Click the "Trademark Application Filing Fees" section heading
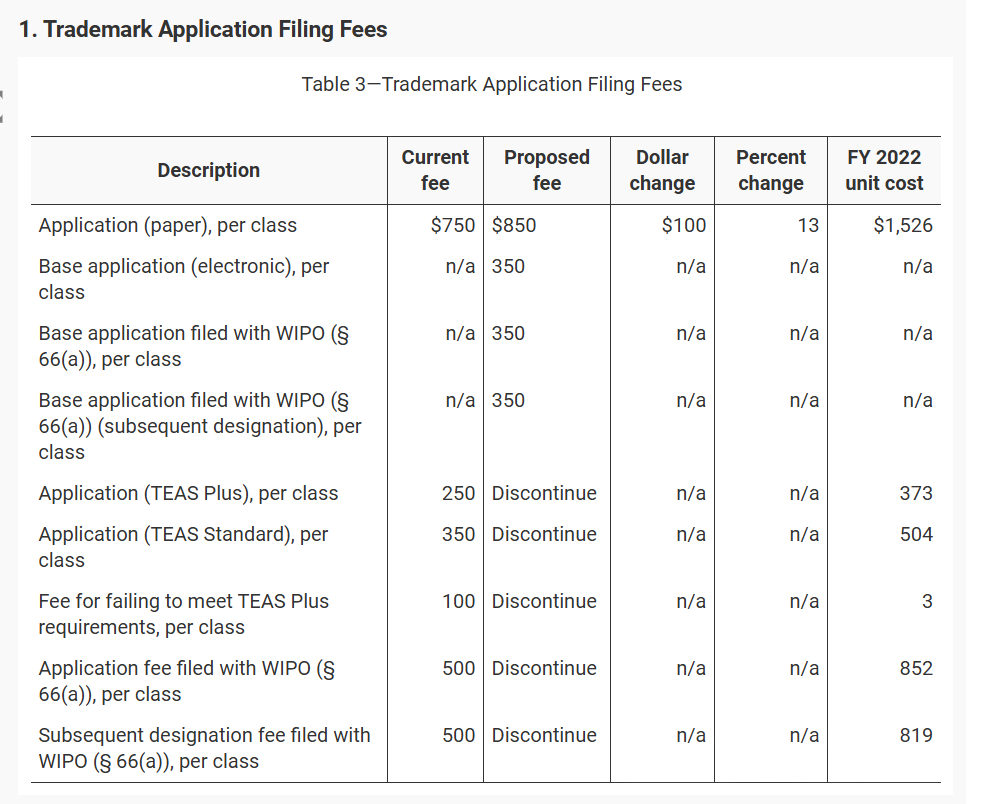 coord(203,30)
